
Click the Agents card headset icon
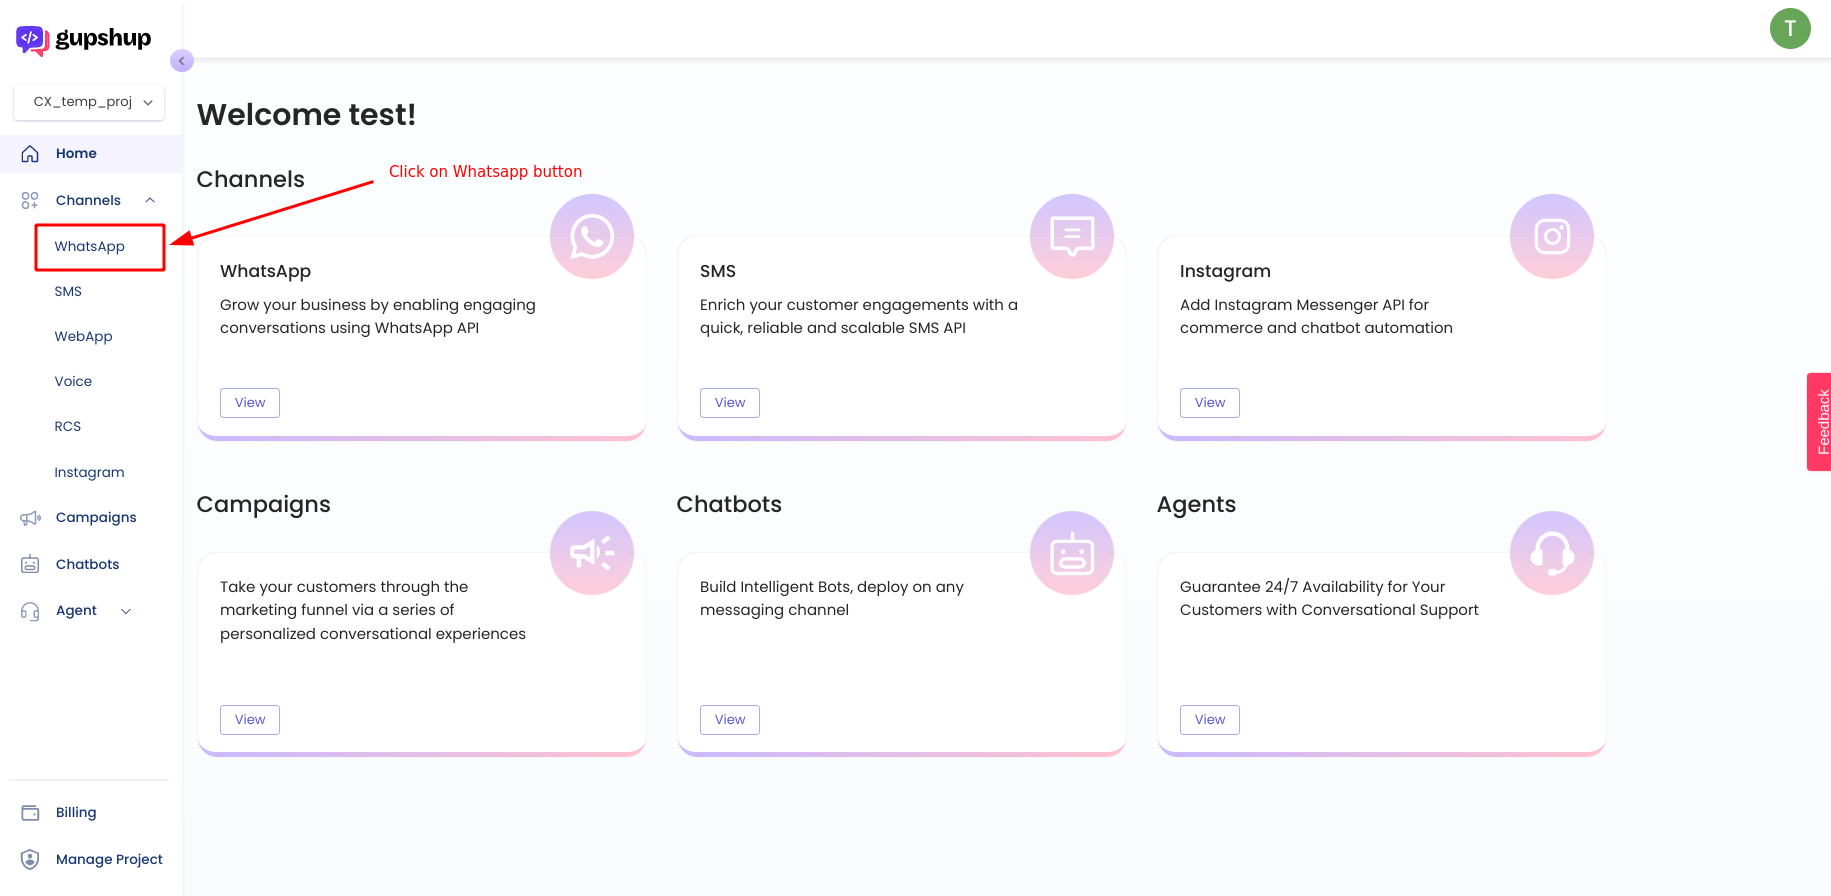1552,553
